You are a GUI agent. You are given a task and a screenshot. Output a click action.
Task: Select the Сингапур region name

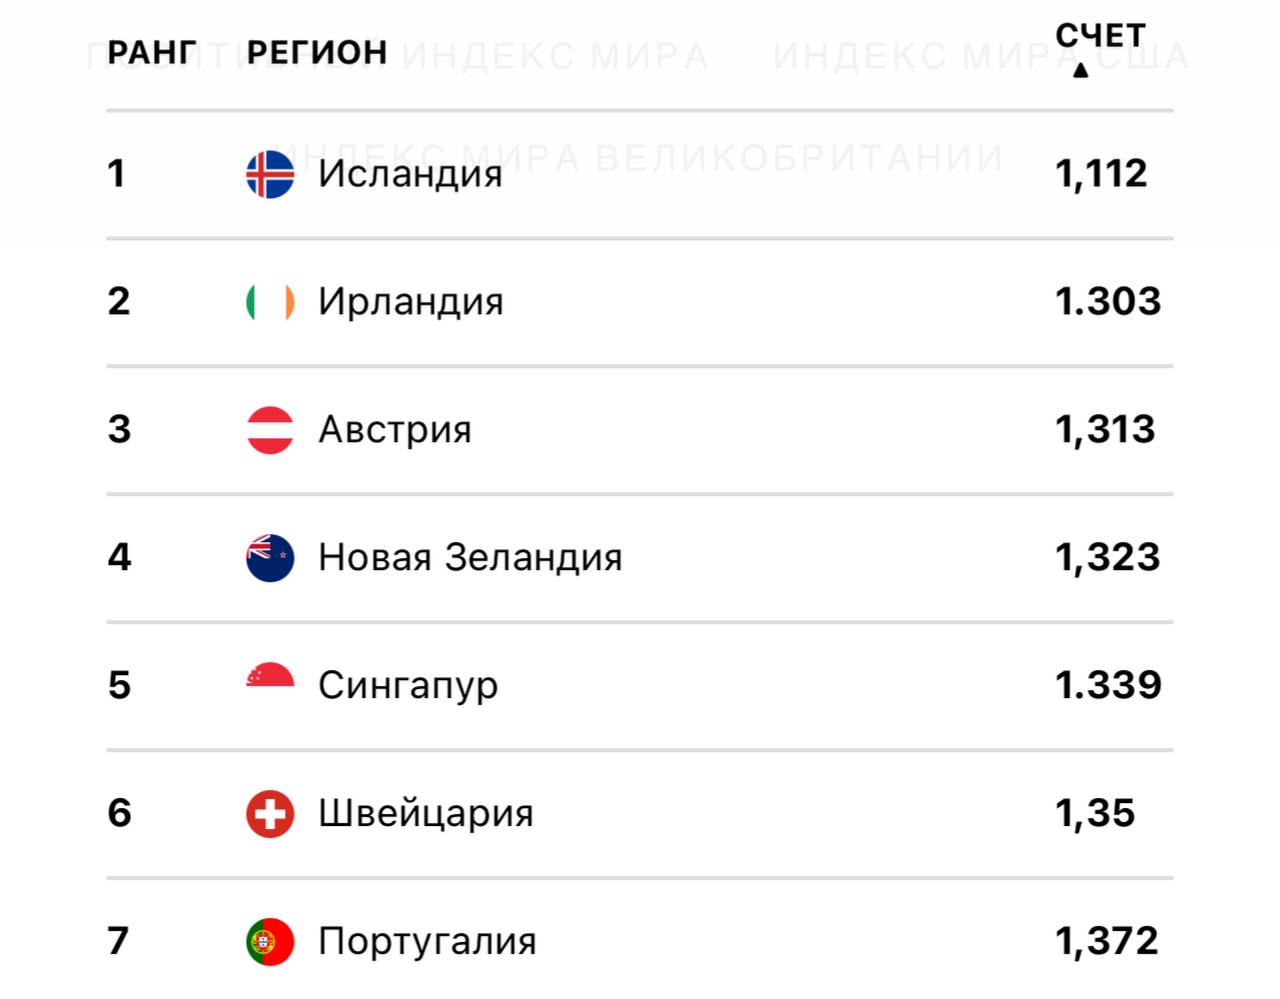[x=408, y=686]
